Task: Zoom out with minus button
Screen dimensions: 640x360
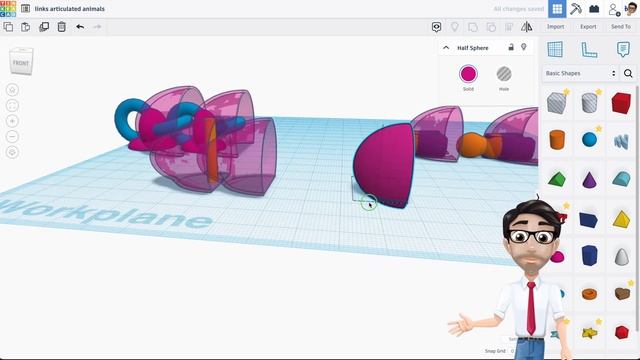Action: point(13,136)
